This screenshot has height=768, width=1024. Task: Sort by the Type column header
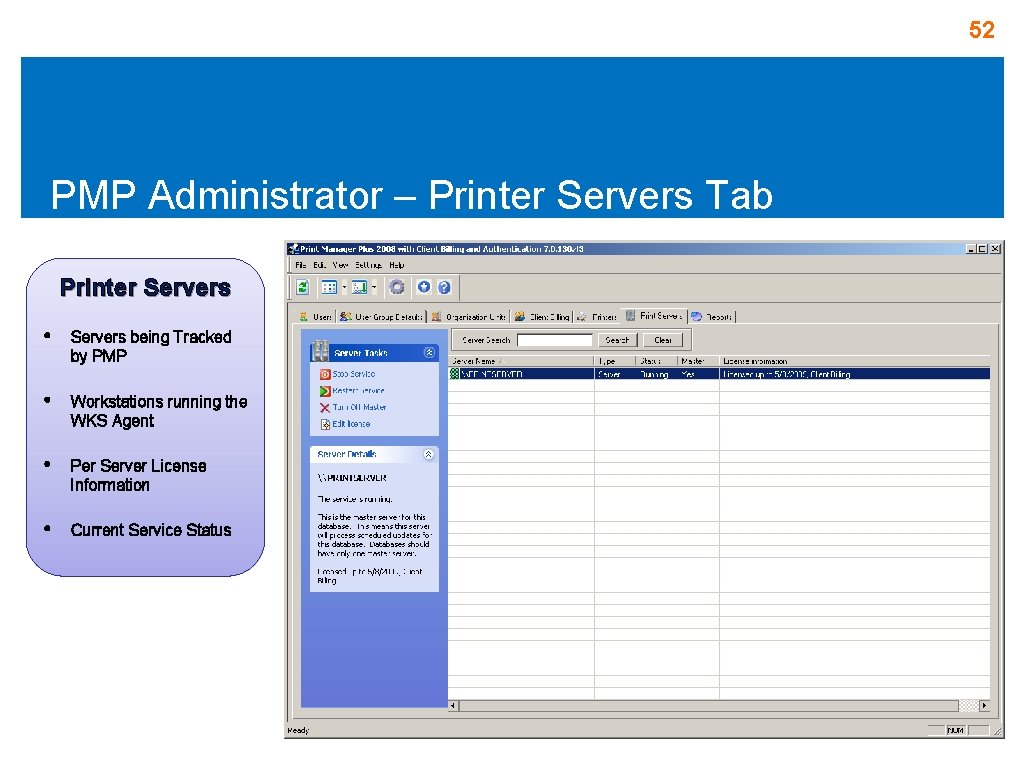point(615,361)
